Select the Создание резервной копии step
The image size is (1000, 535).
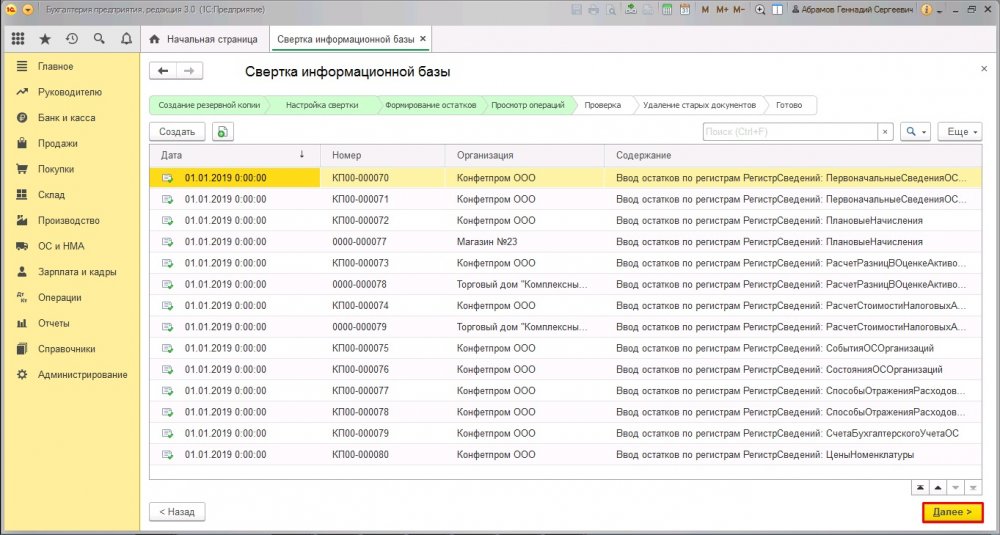coord(209,105)
